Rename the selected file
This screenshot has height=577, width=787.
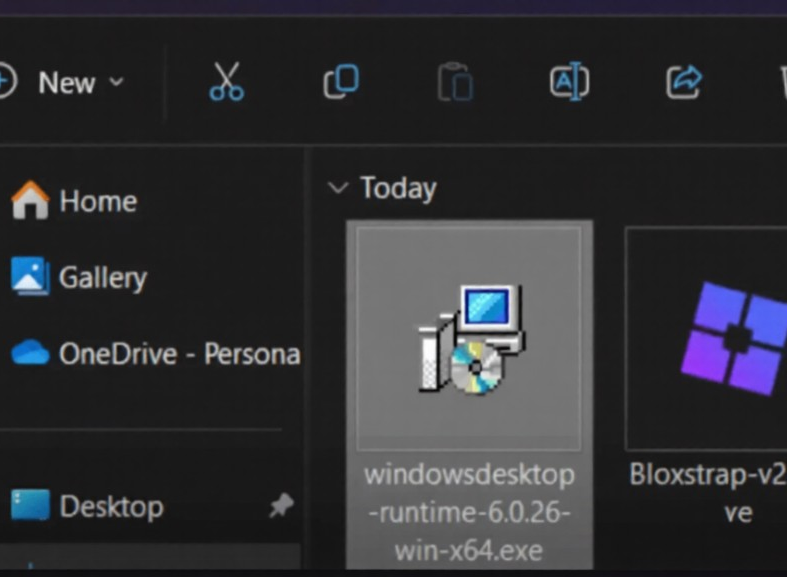pyautogui.click(x=570, y=81)
